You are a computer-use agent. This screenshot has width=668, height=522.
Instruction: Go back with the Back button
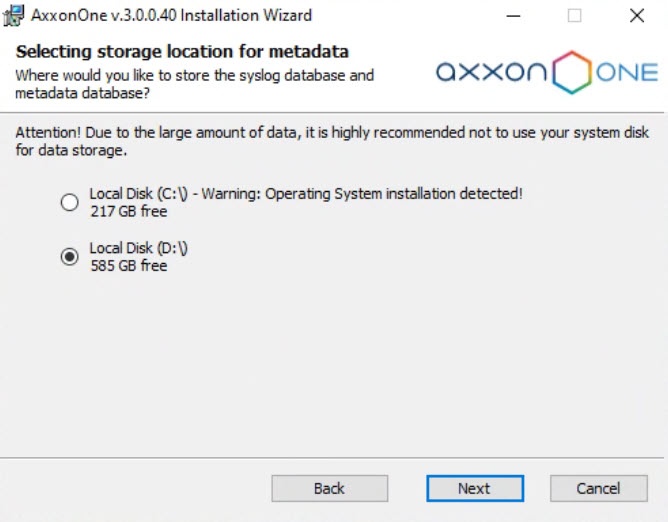329,488
